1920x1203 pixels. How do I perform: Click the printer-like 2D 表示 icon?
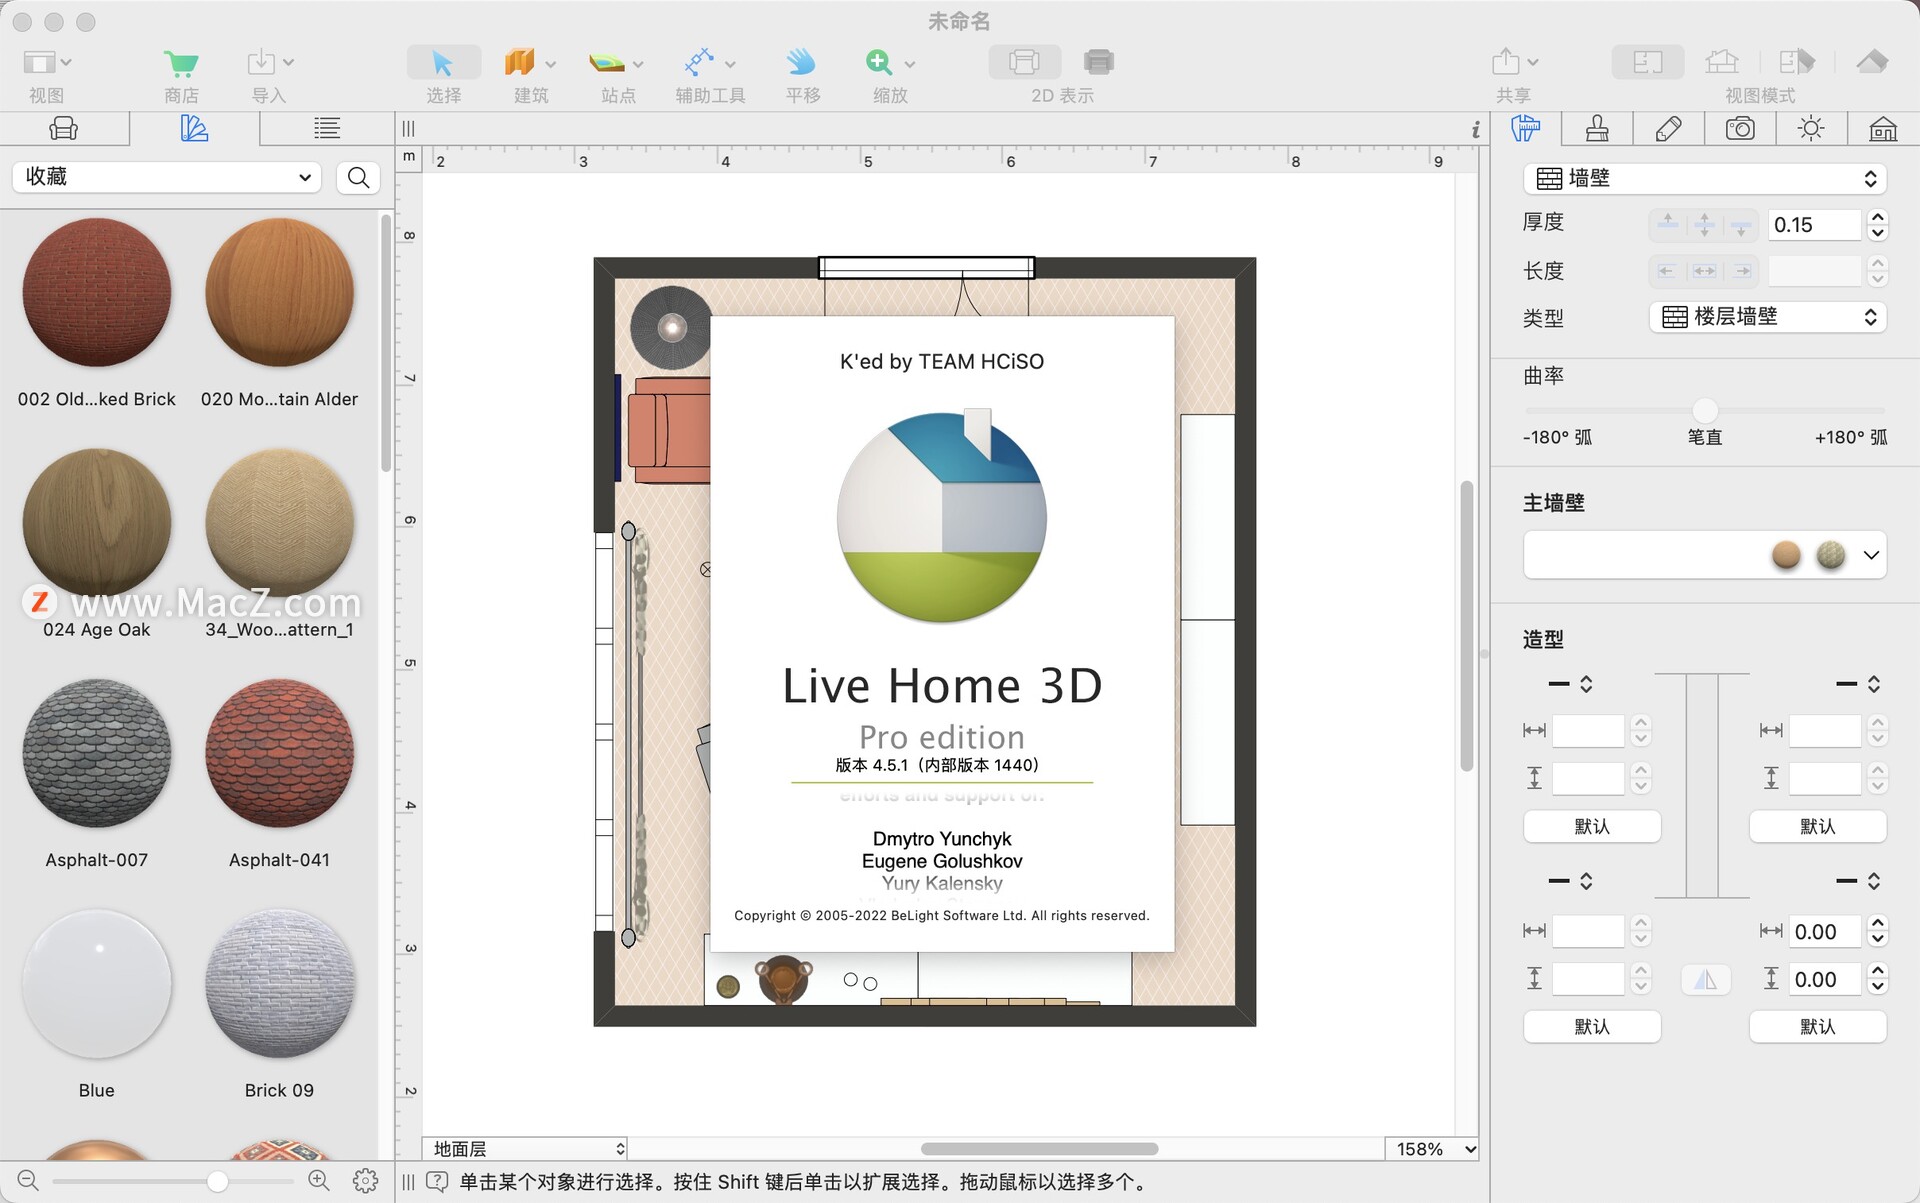(x=1098, y=62)
